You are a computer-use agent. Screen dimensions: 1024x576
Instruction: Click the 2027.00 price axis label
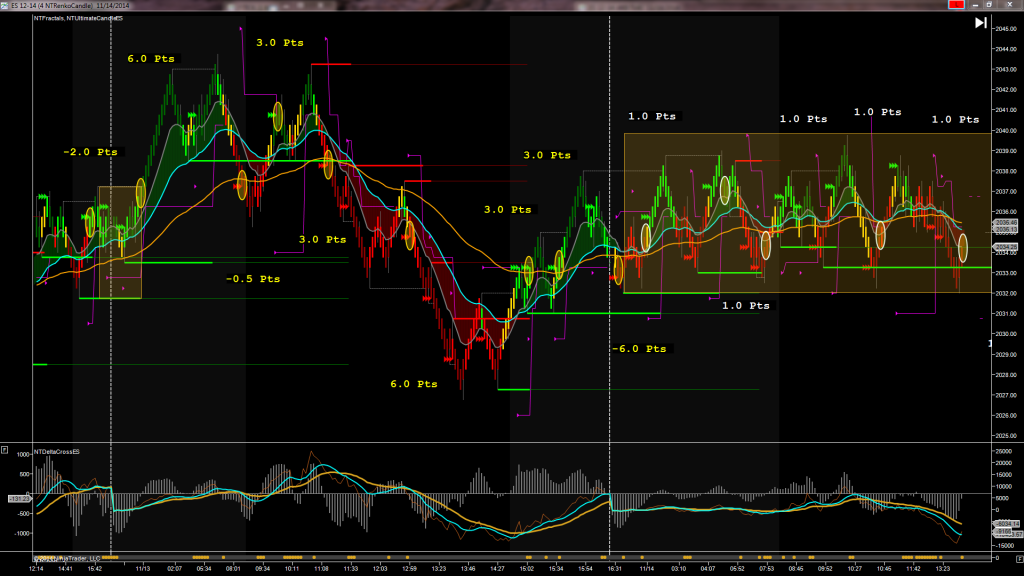(1006, 395)
